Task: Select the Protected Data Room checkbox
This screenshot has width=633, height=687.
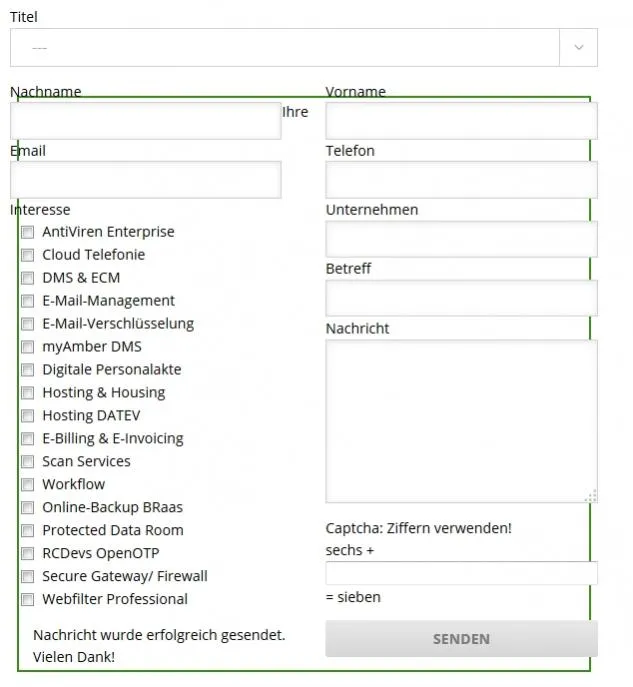Action: pos(28,530)
